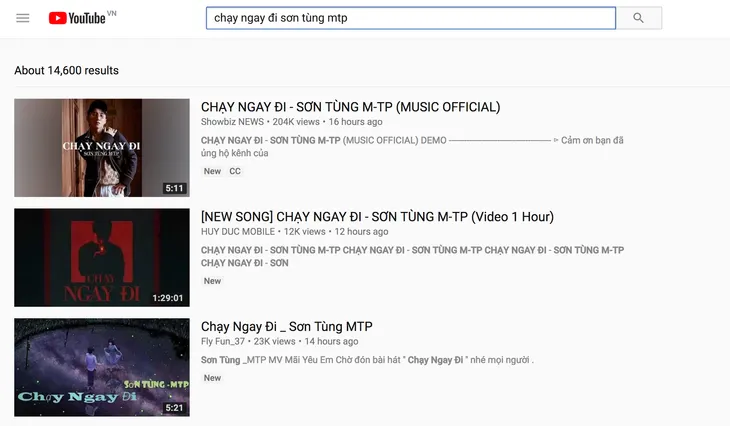Click '23K views' on the third result
730x426 pixels.
point(275,341)
